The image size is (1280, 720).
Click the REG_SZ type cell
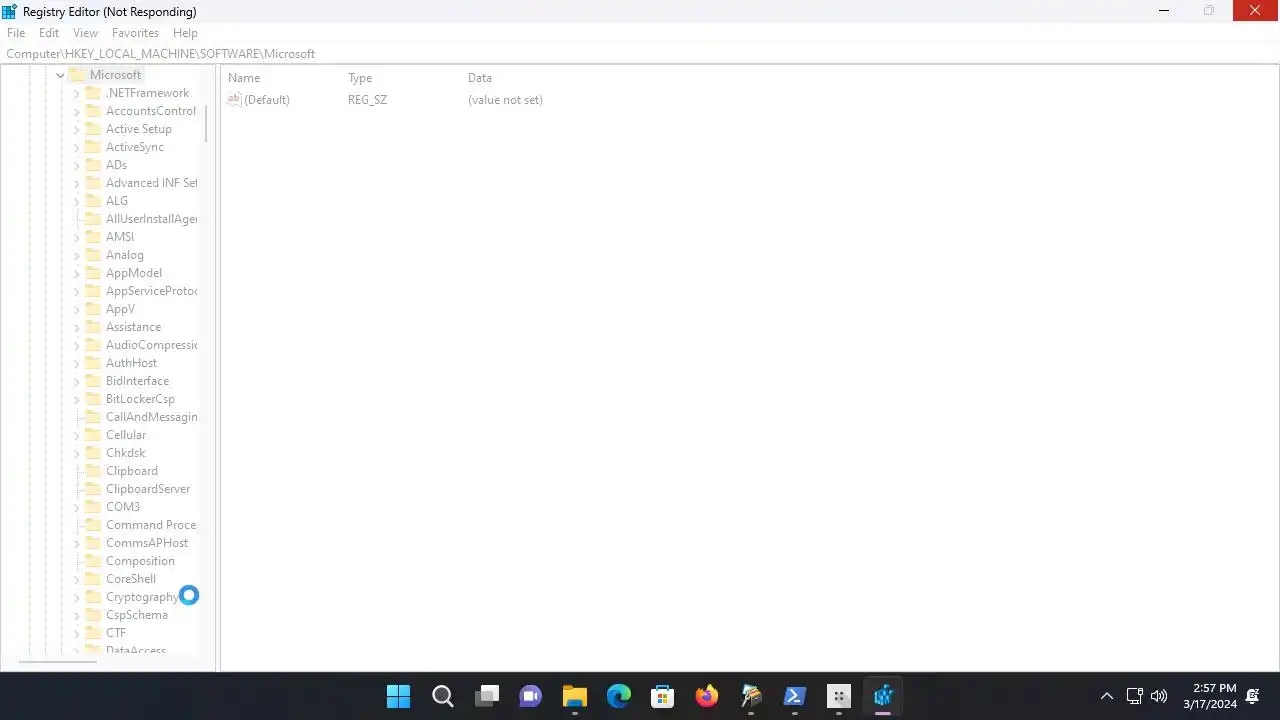[367, 100]
